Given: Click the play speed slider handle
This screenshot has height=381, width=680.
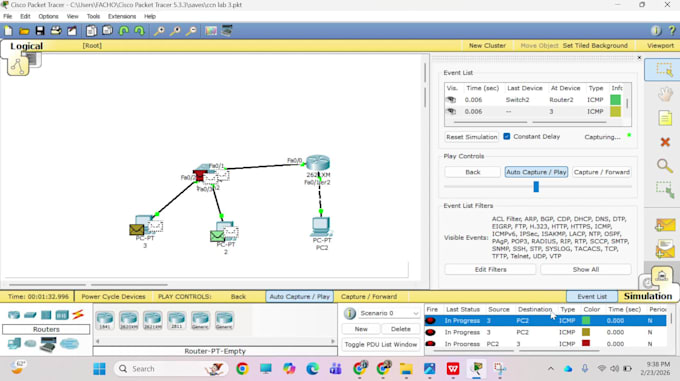Looking at the screenshot, I should 536,187.
